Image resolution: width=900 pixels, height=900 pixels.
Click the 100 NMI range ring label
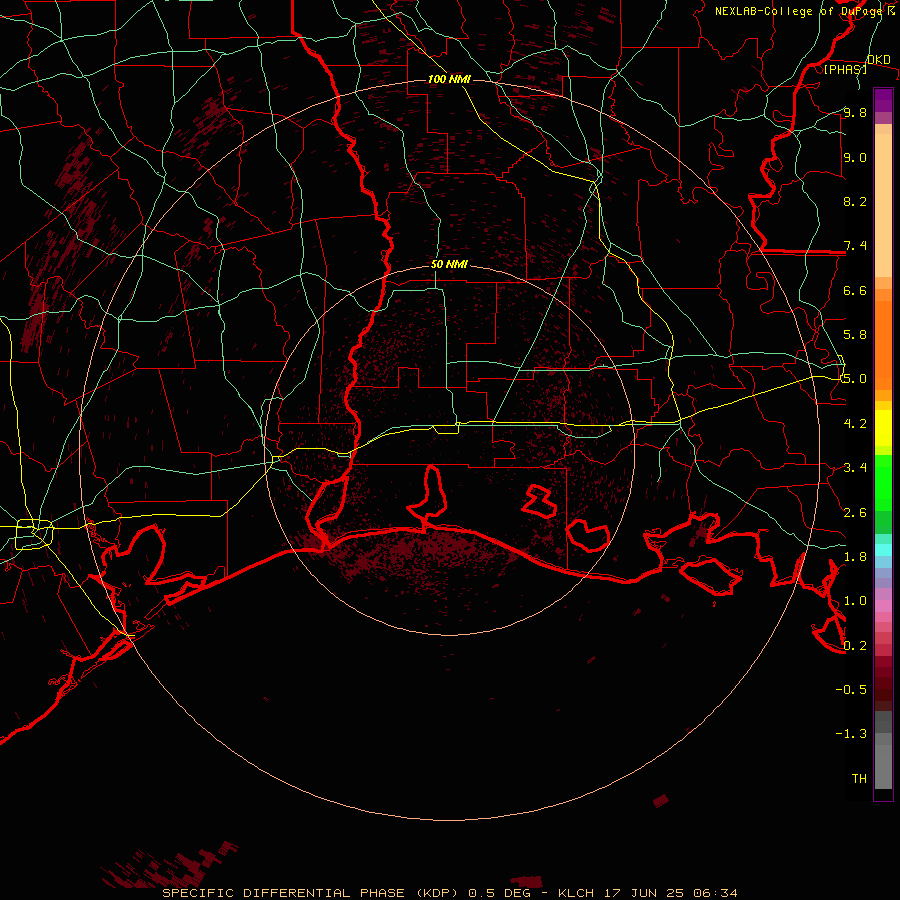coord(449,79)
